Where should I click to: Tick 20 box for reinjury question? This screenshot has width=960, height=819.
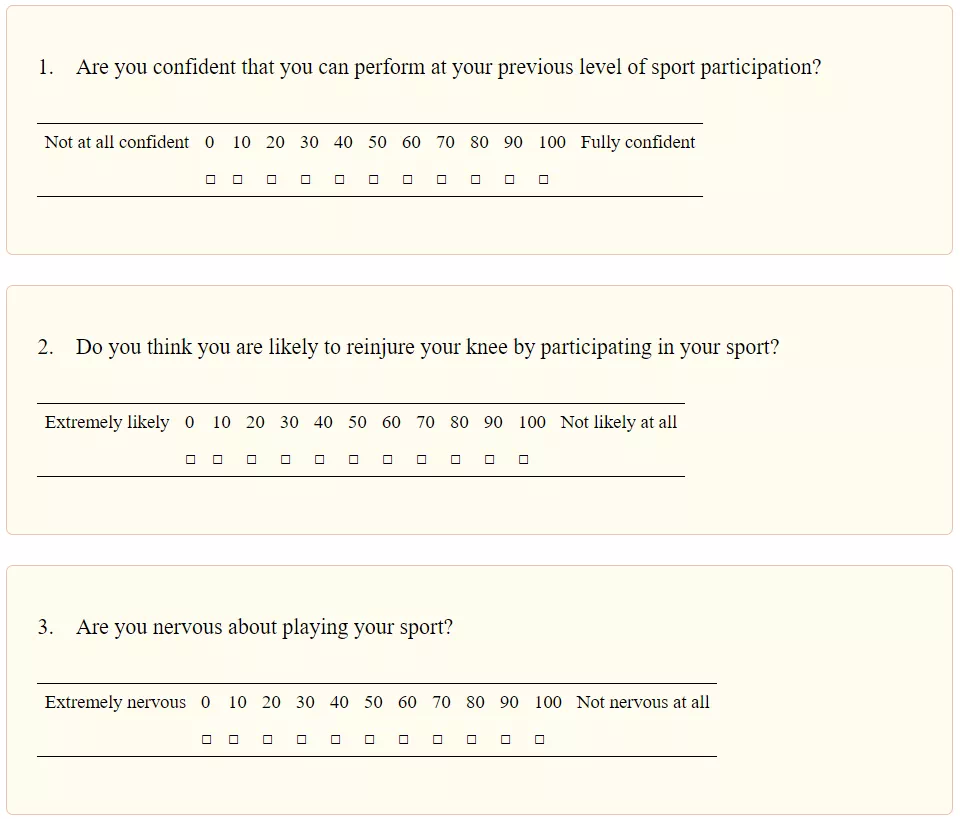tap(251, 460)
